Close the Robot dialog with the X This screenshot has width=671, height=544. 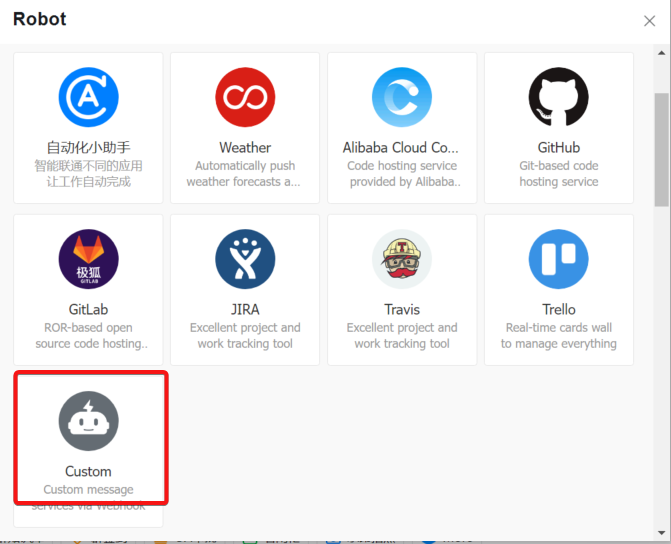point(650,21)
